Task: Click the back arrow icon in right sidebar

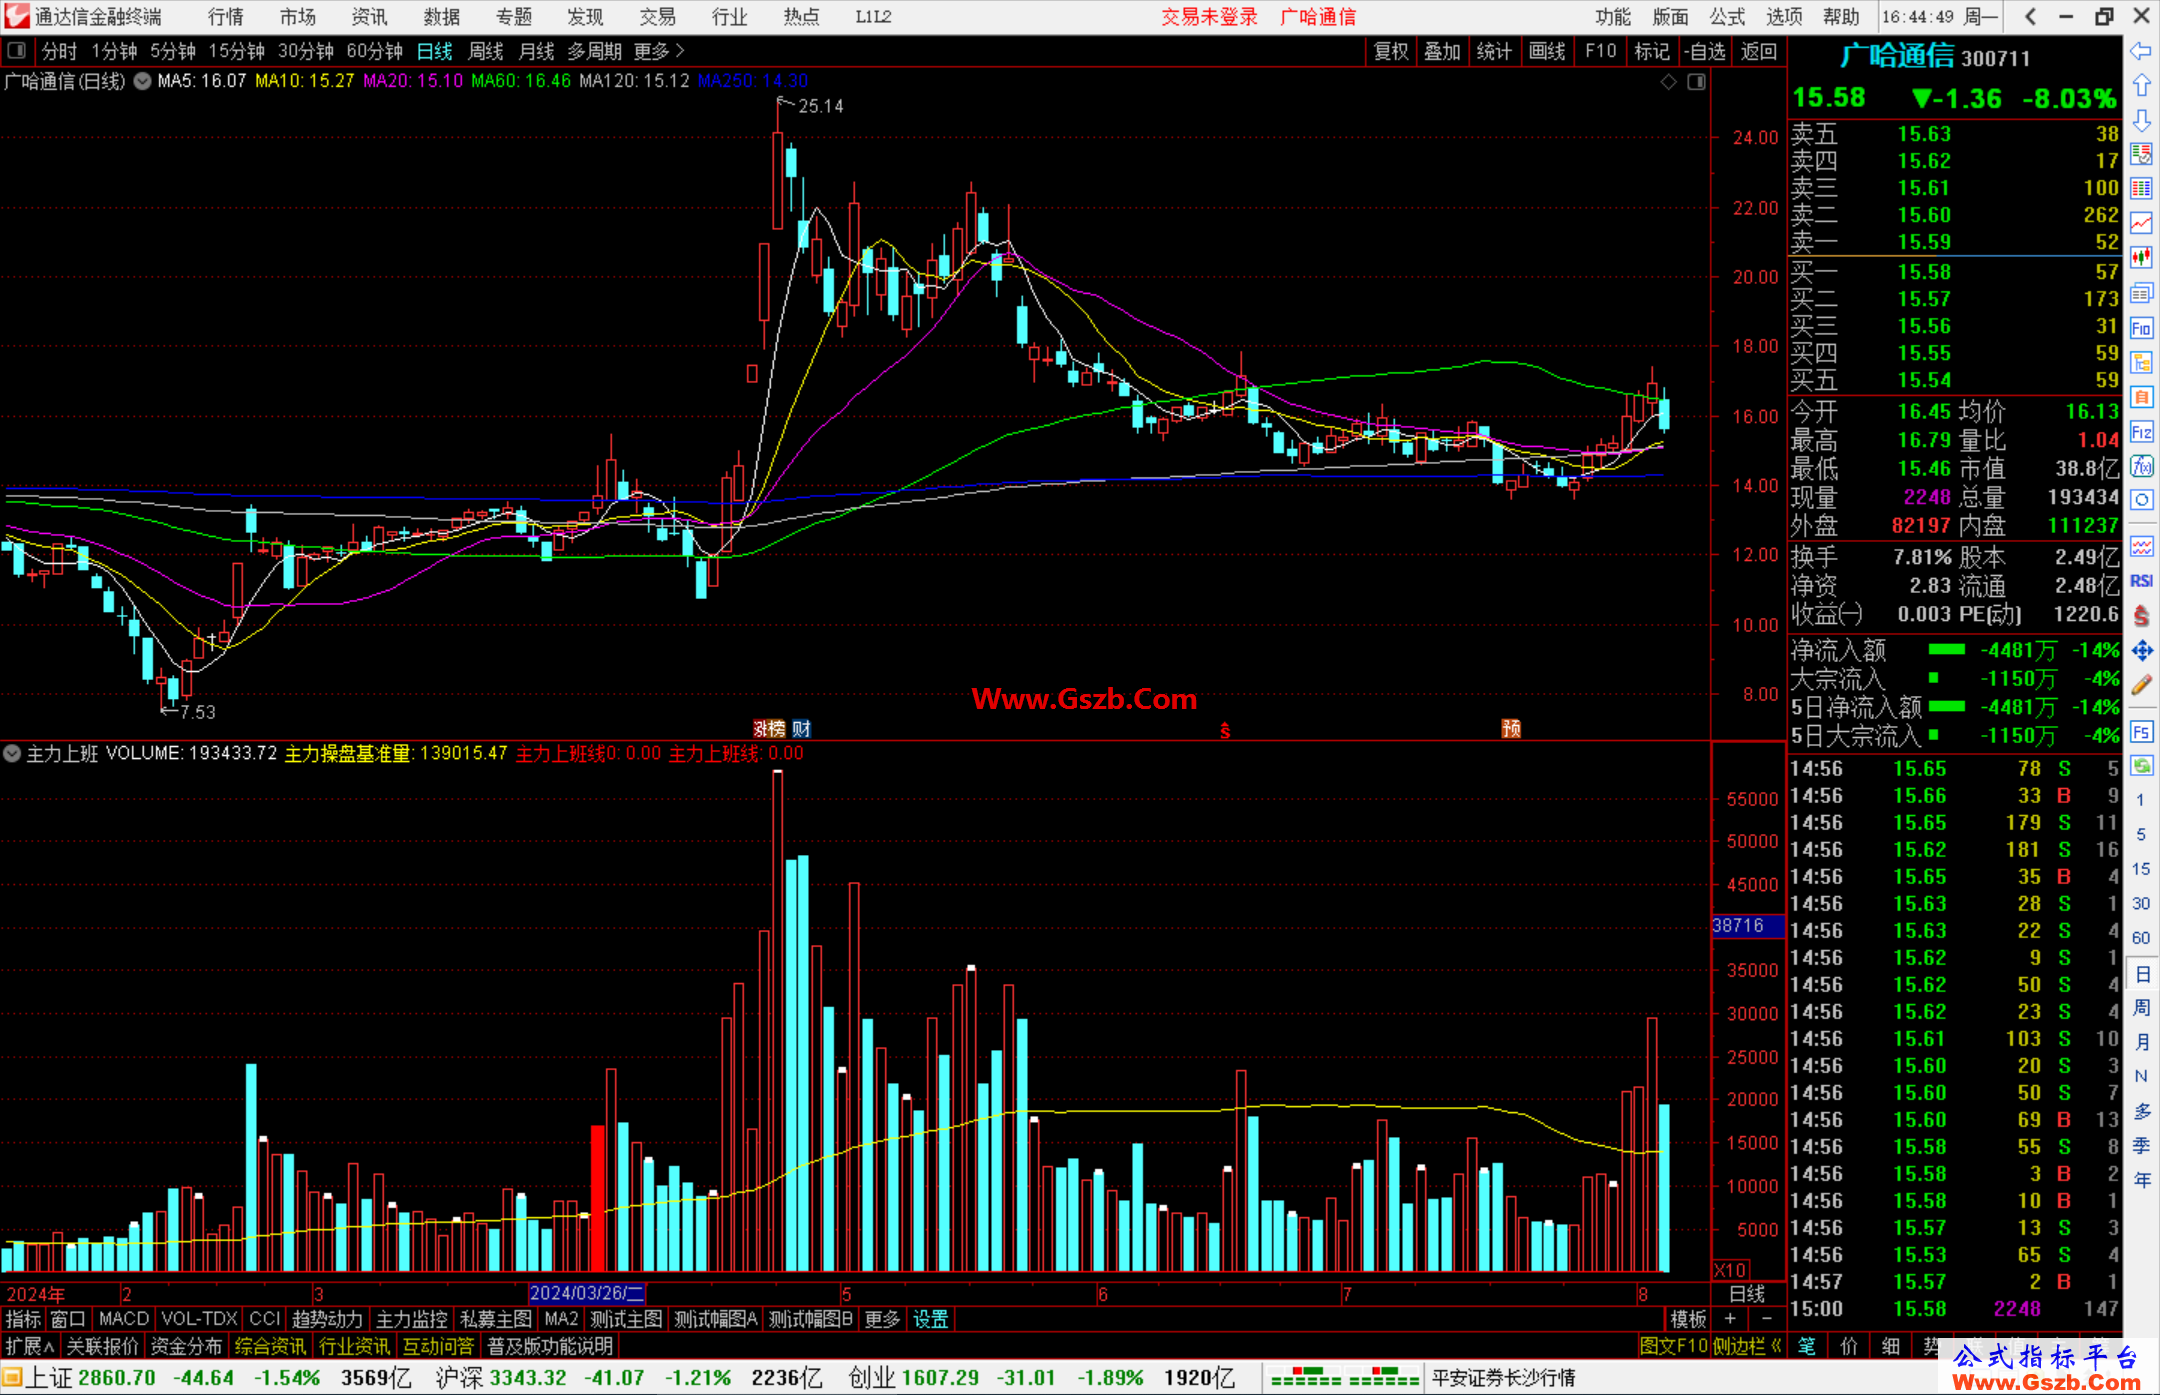Action: tap(2141, 51)
